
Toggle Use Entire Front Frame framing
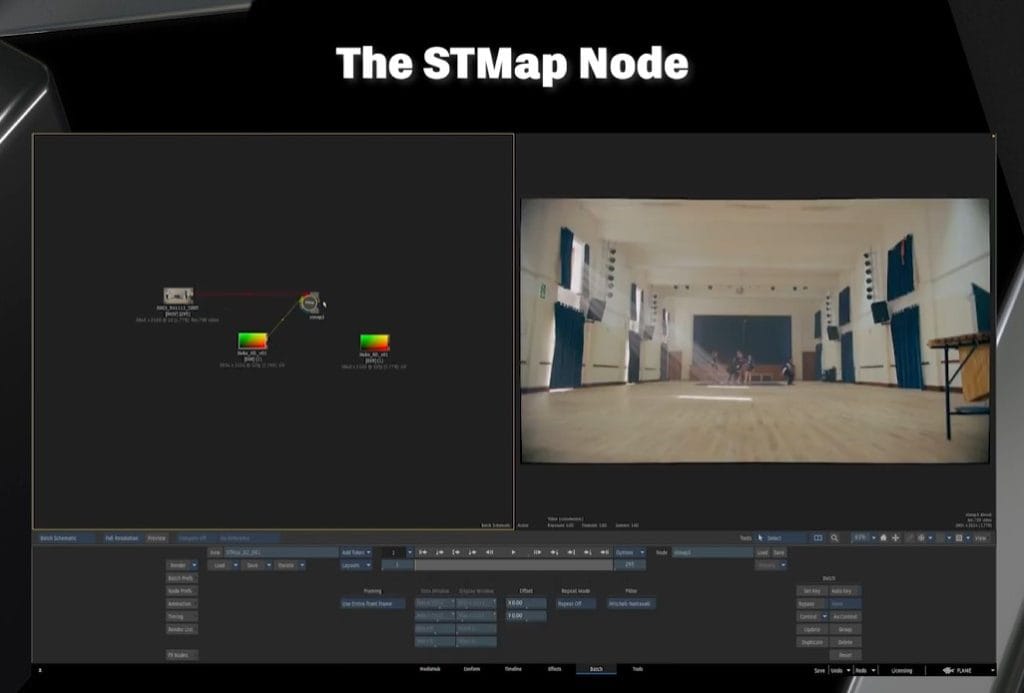373,604
